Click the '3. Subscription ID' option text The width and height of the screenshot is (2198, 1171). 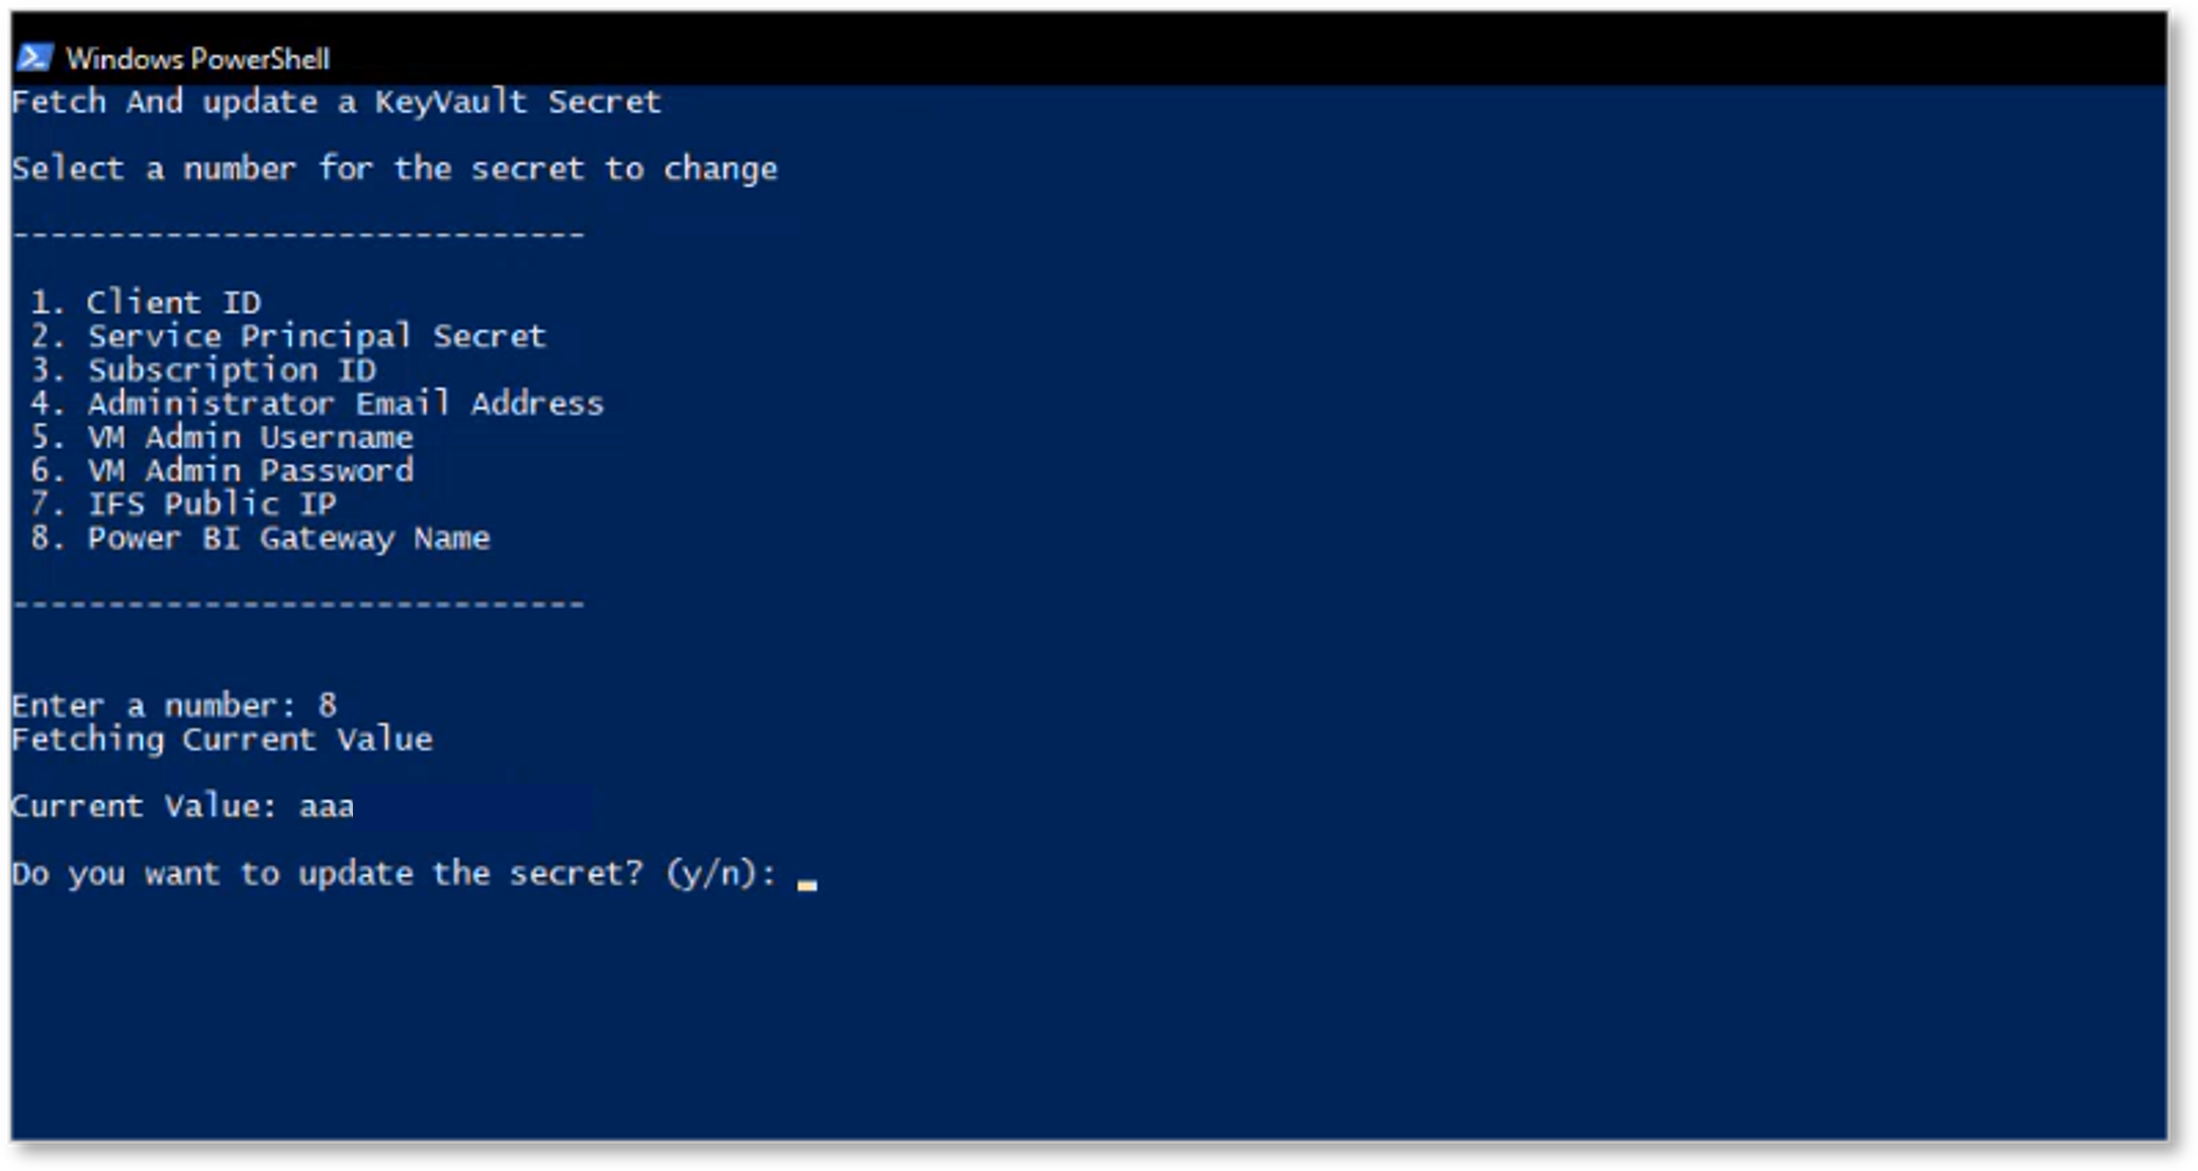coord(203,370)
